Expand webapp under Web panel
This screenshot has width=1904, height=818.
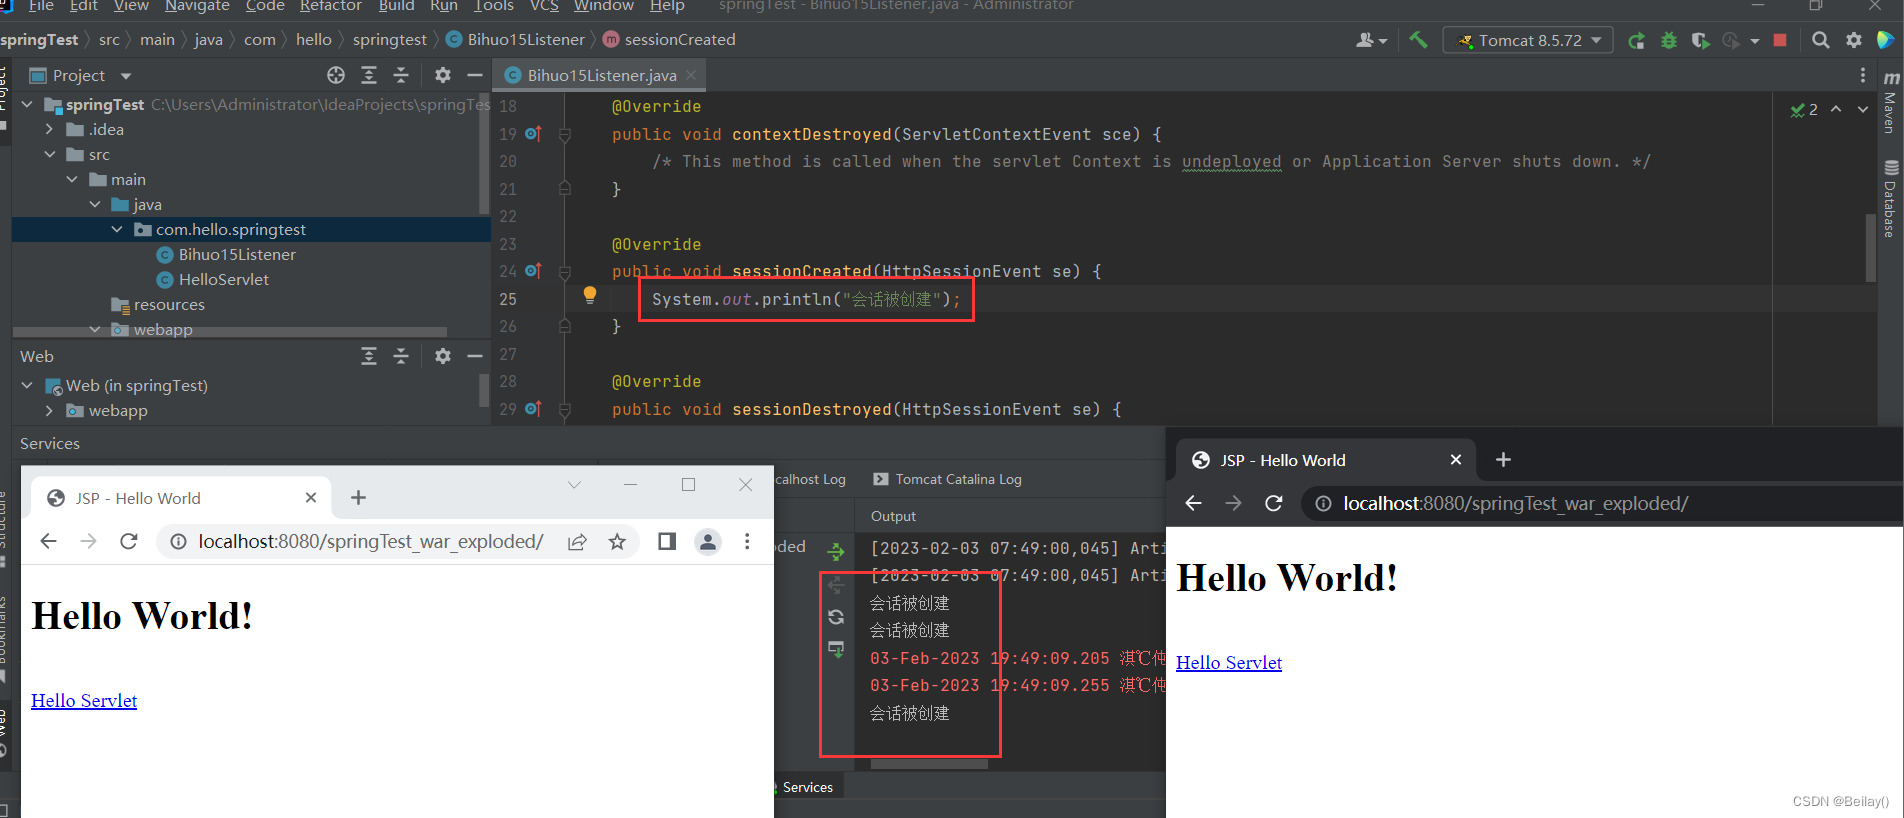pos(50,410)
